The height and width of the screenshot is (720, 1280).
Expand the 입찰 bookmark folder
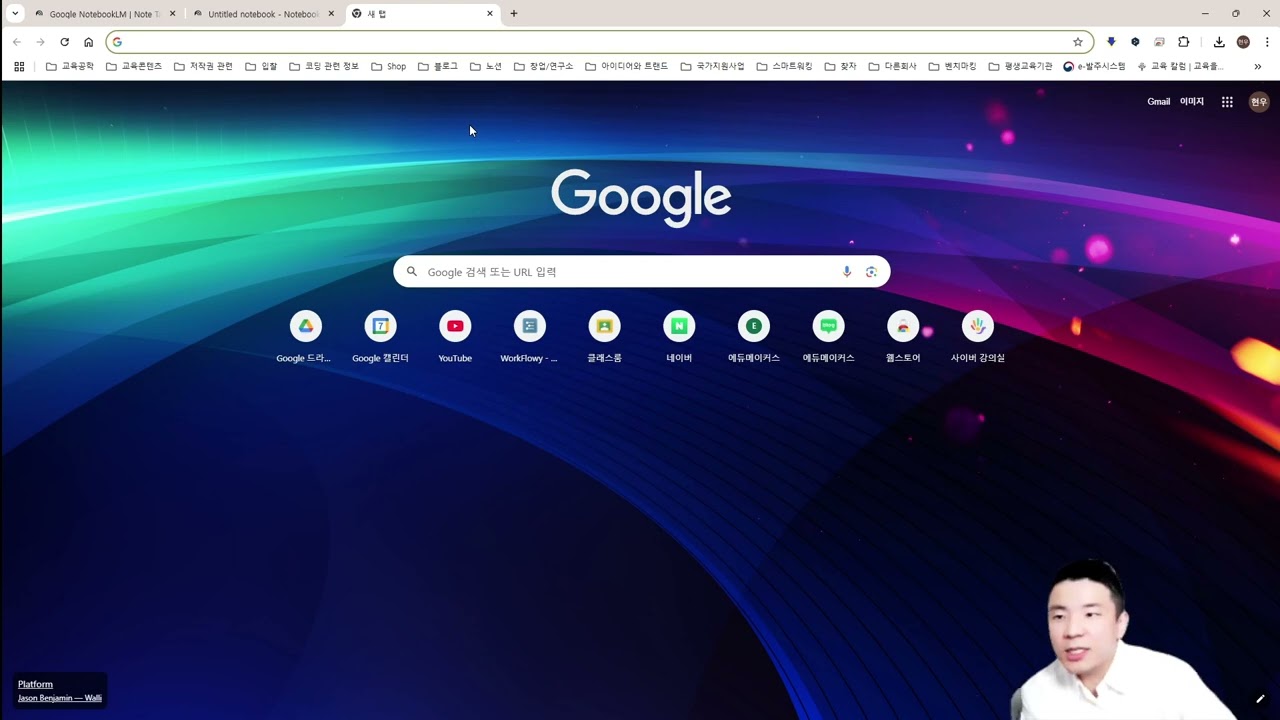[x=261, y=67]
